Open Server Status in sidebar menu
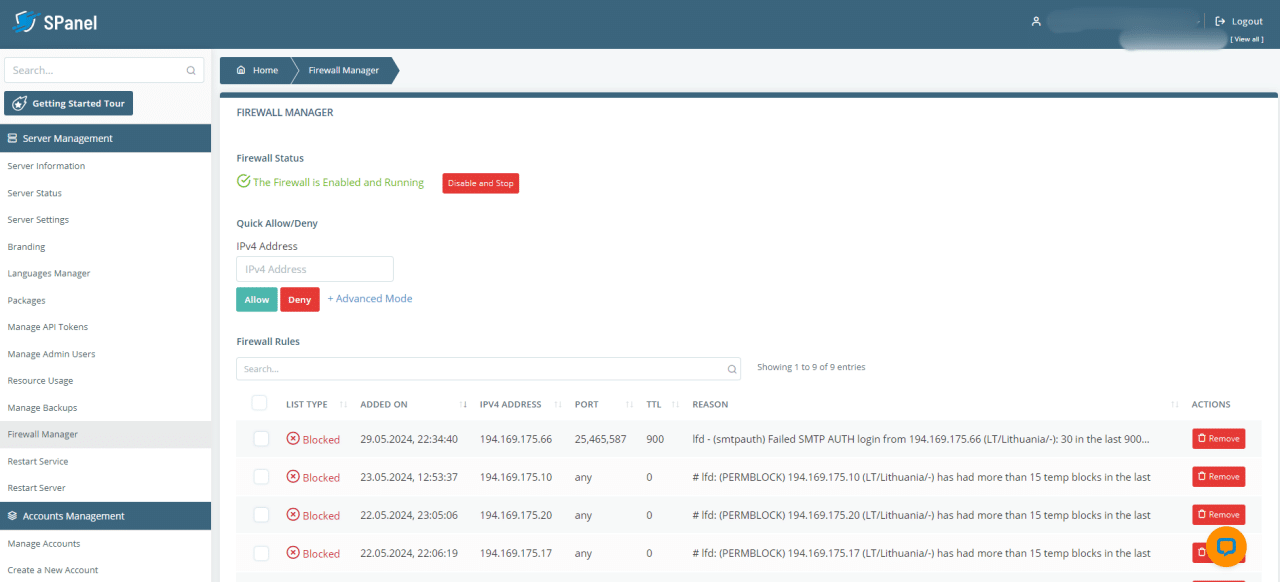1280x582 pixels. [x=35, y=193]
